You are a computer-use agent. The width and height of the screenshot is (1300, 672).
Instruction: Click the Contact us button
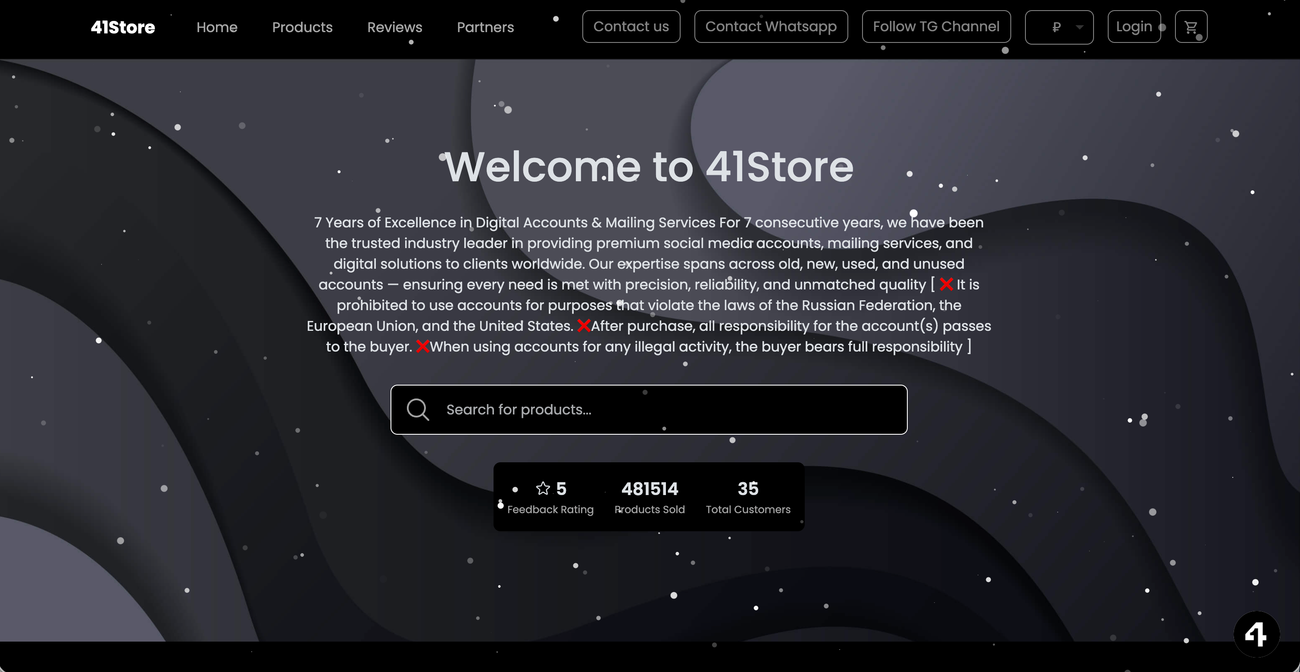coord(631,27)
